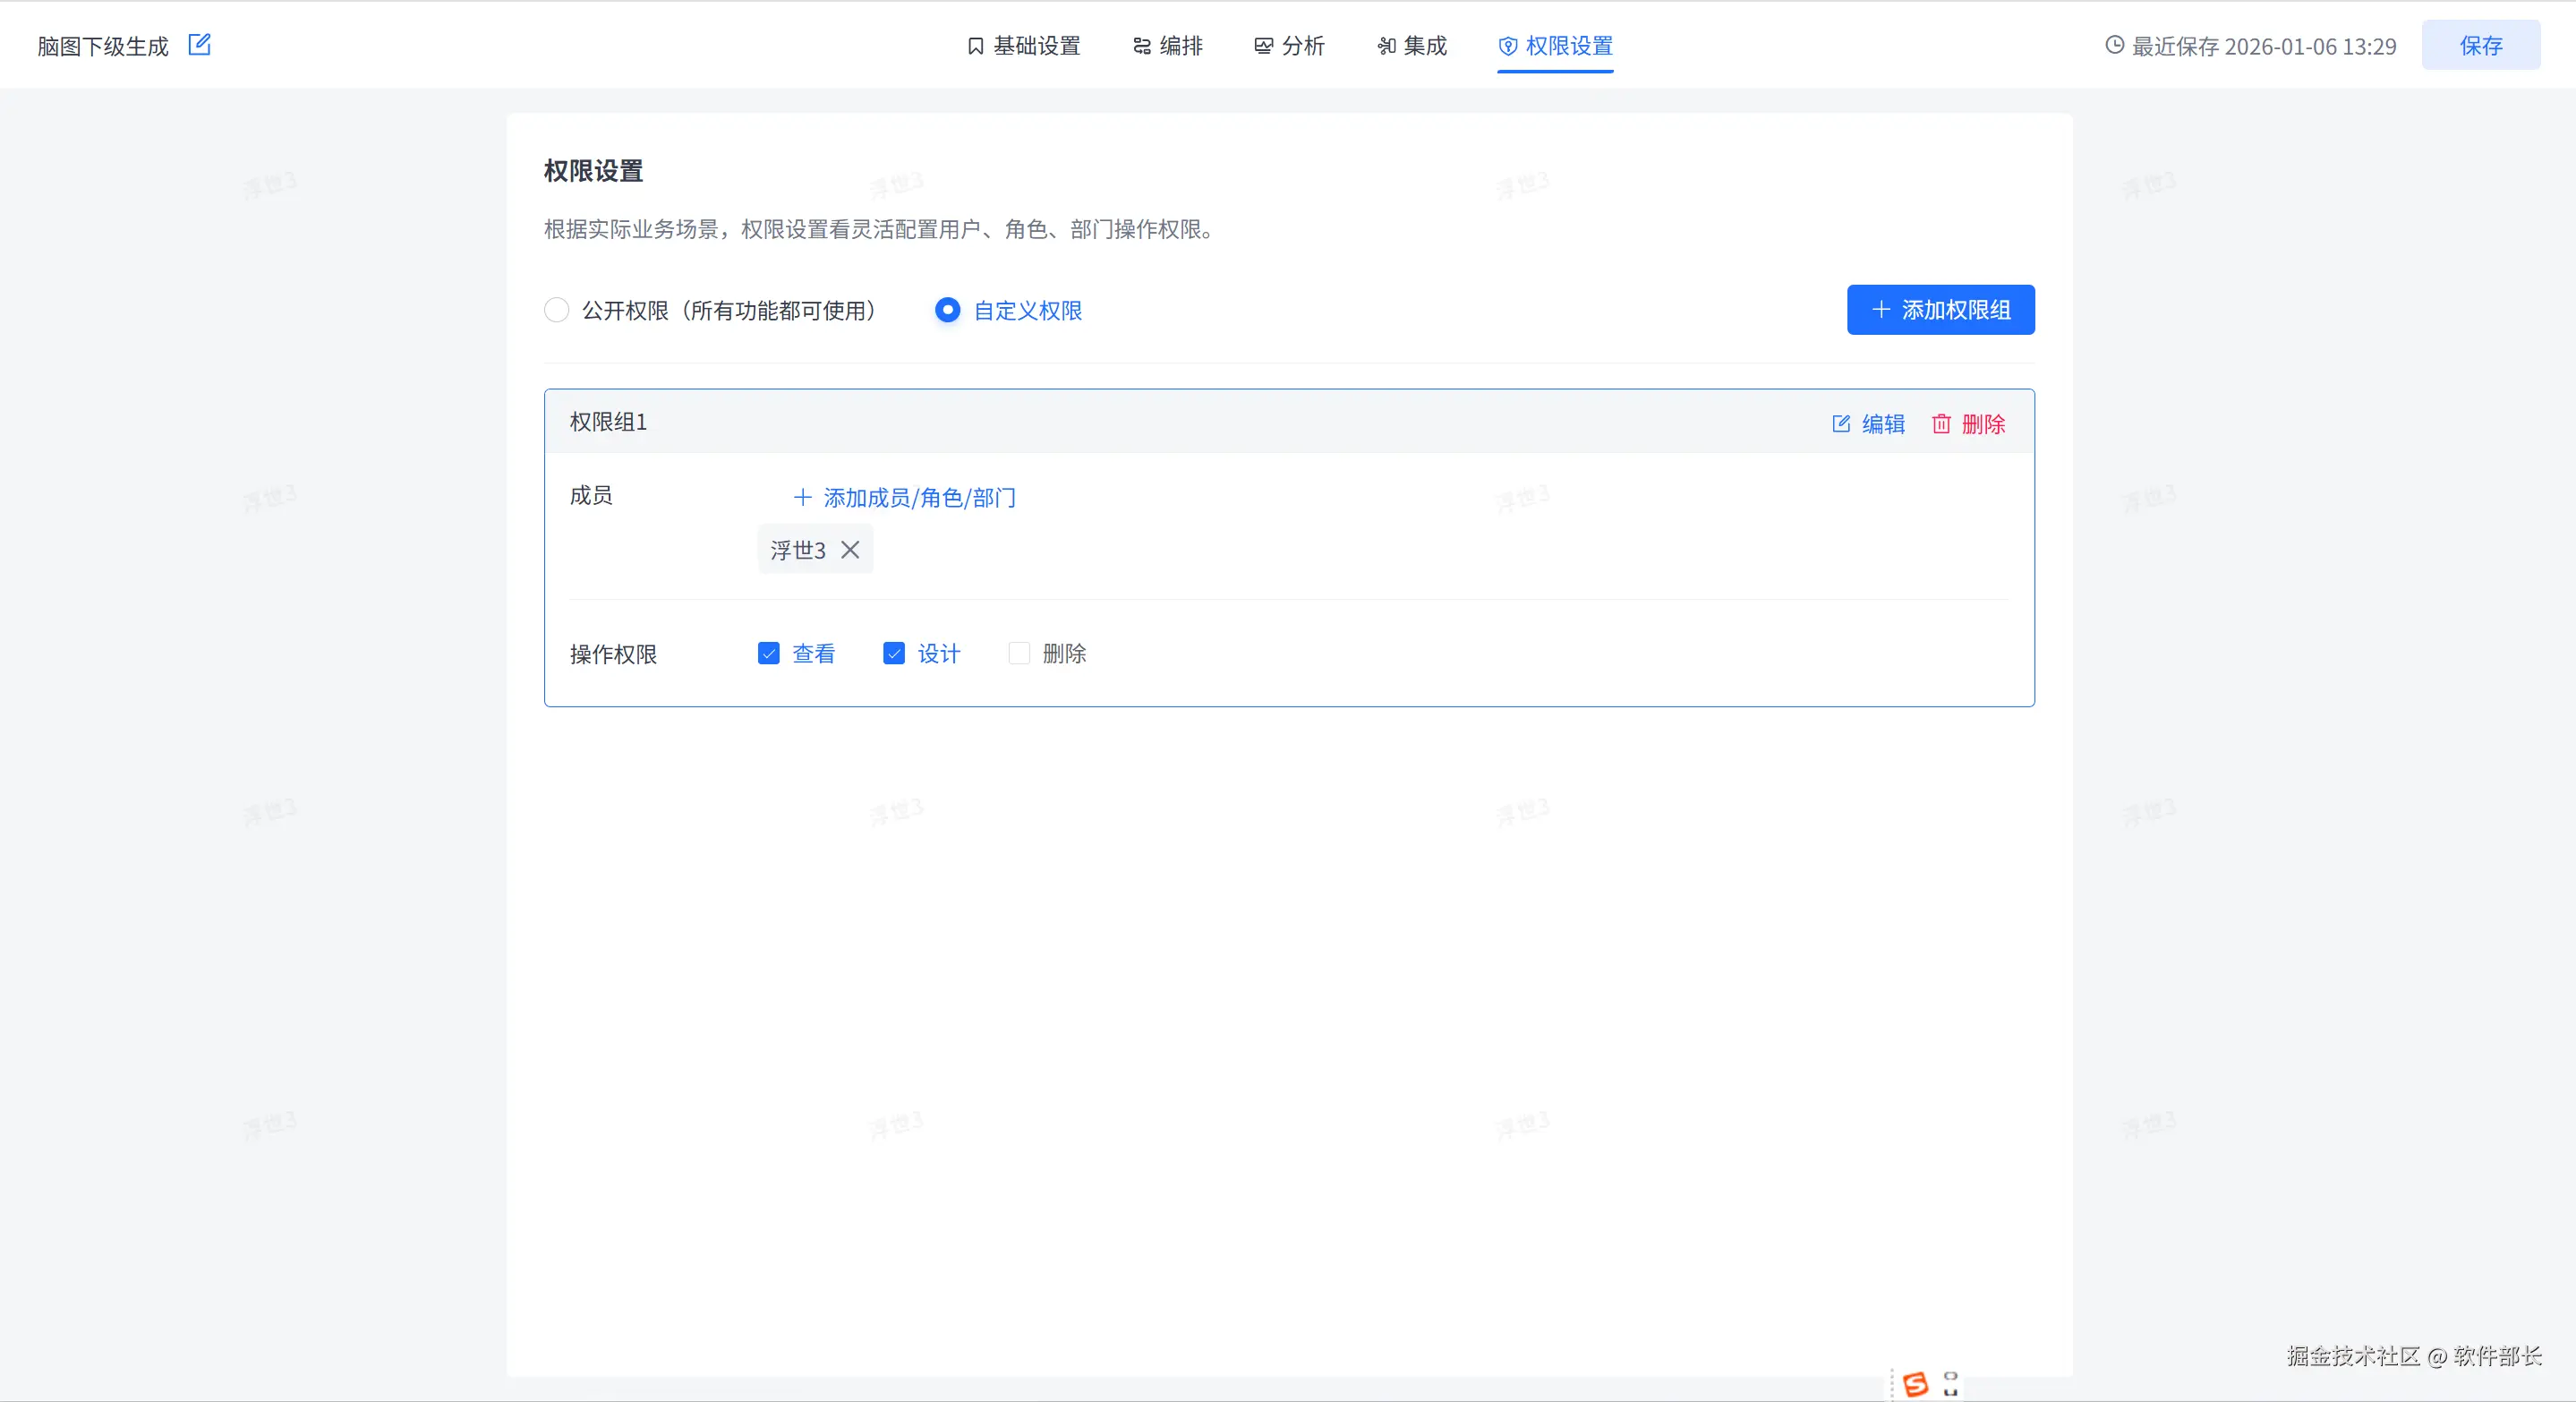
Task: Click the Sogou input method S icon
Action: (x=1915, y=1384)
